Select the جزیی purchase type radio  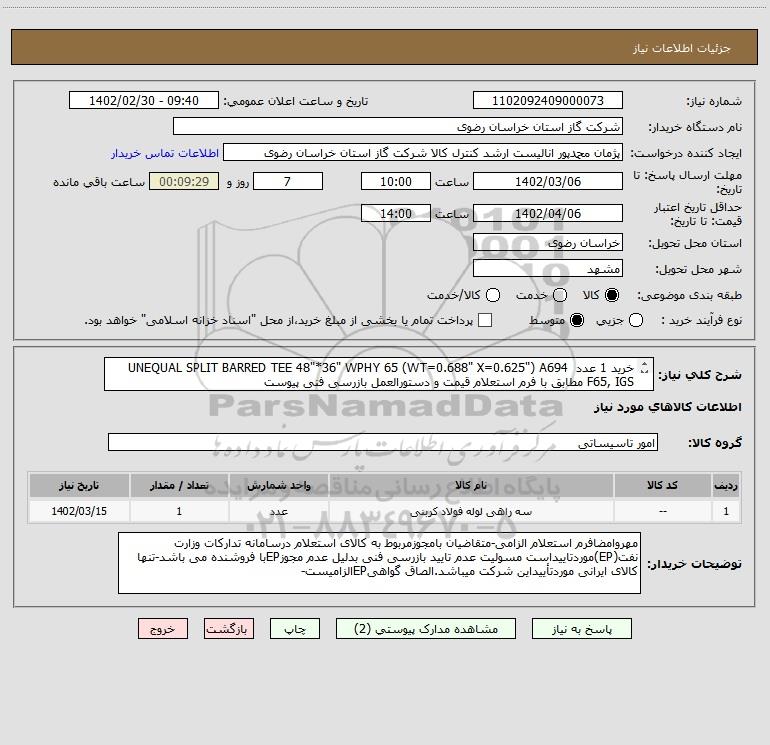tap(636, 320)
